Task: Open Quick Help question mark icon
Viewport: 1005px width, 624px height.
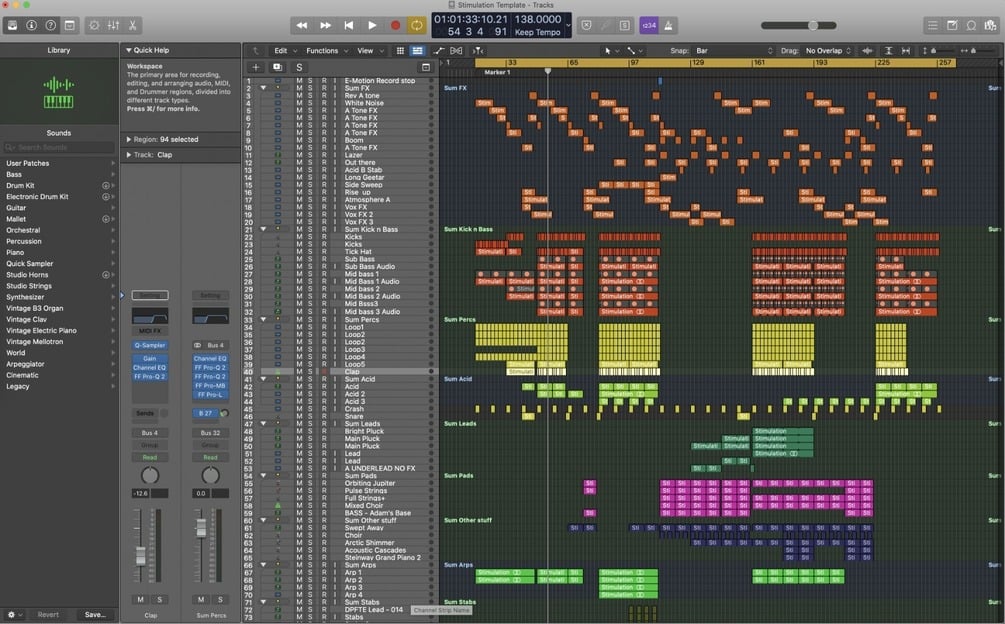Action: click(x=51, y=26)
